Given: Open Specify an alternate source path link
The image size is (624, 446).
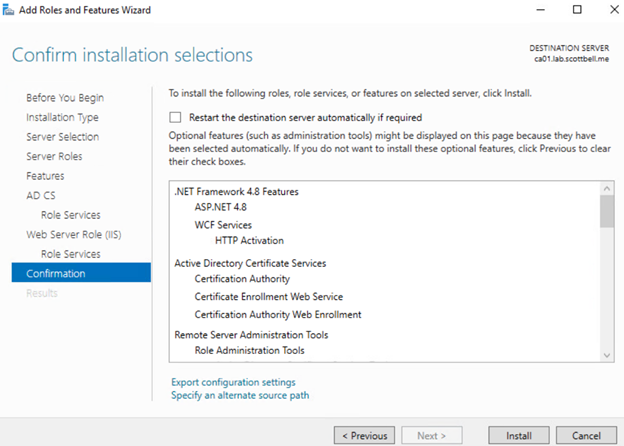Looking at the screenshot, I should [x=240, y=395].
